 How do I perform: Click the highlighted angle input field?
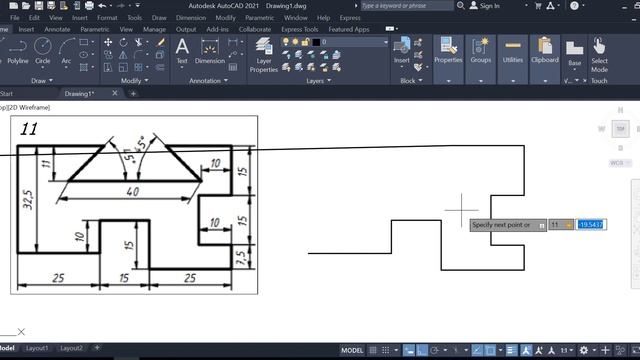tap(591, 224)
